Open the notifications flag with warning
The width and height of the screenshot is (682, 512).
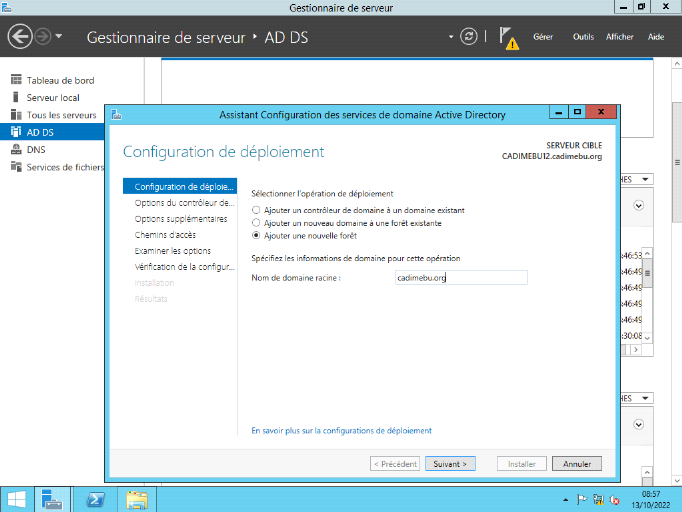click(x=508, y=38)
